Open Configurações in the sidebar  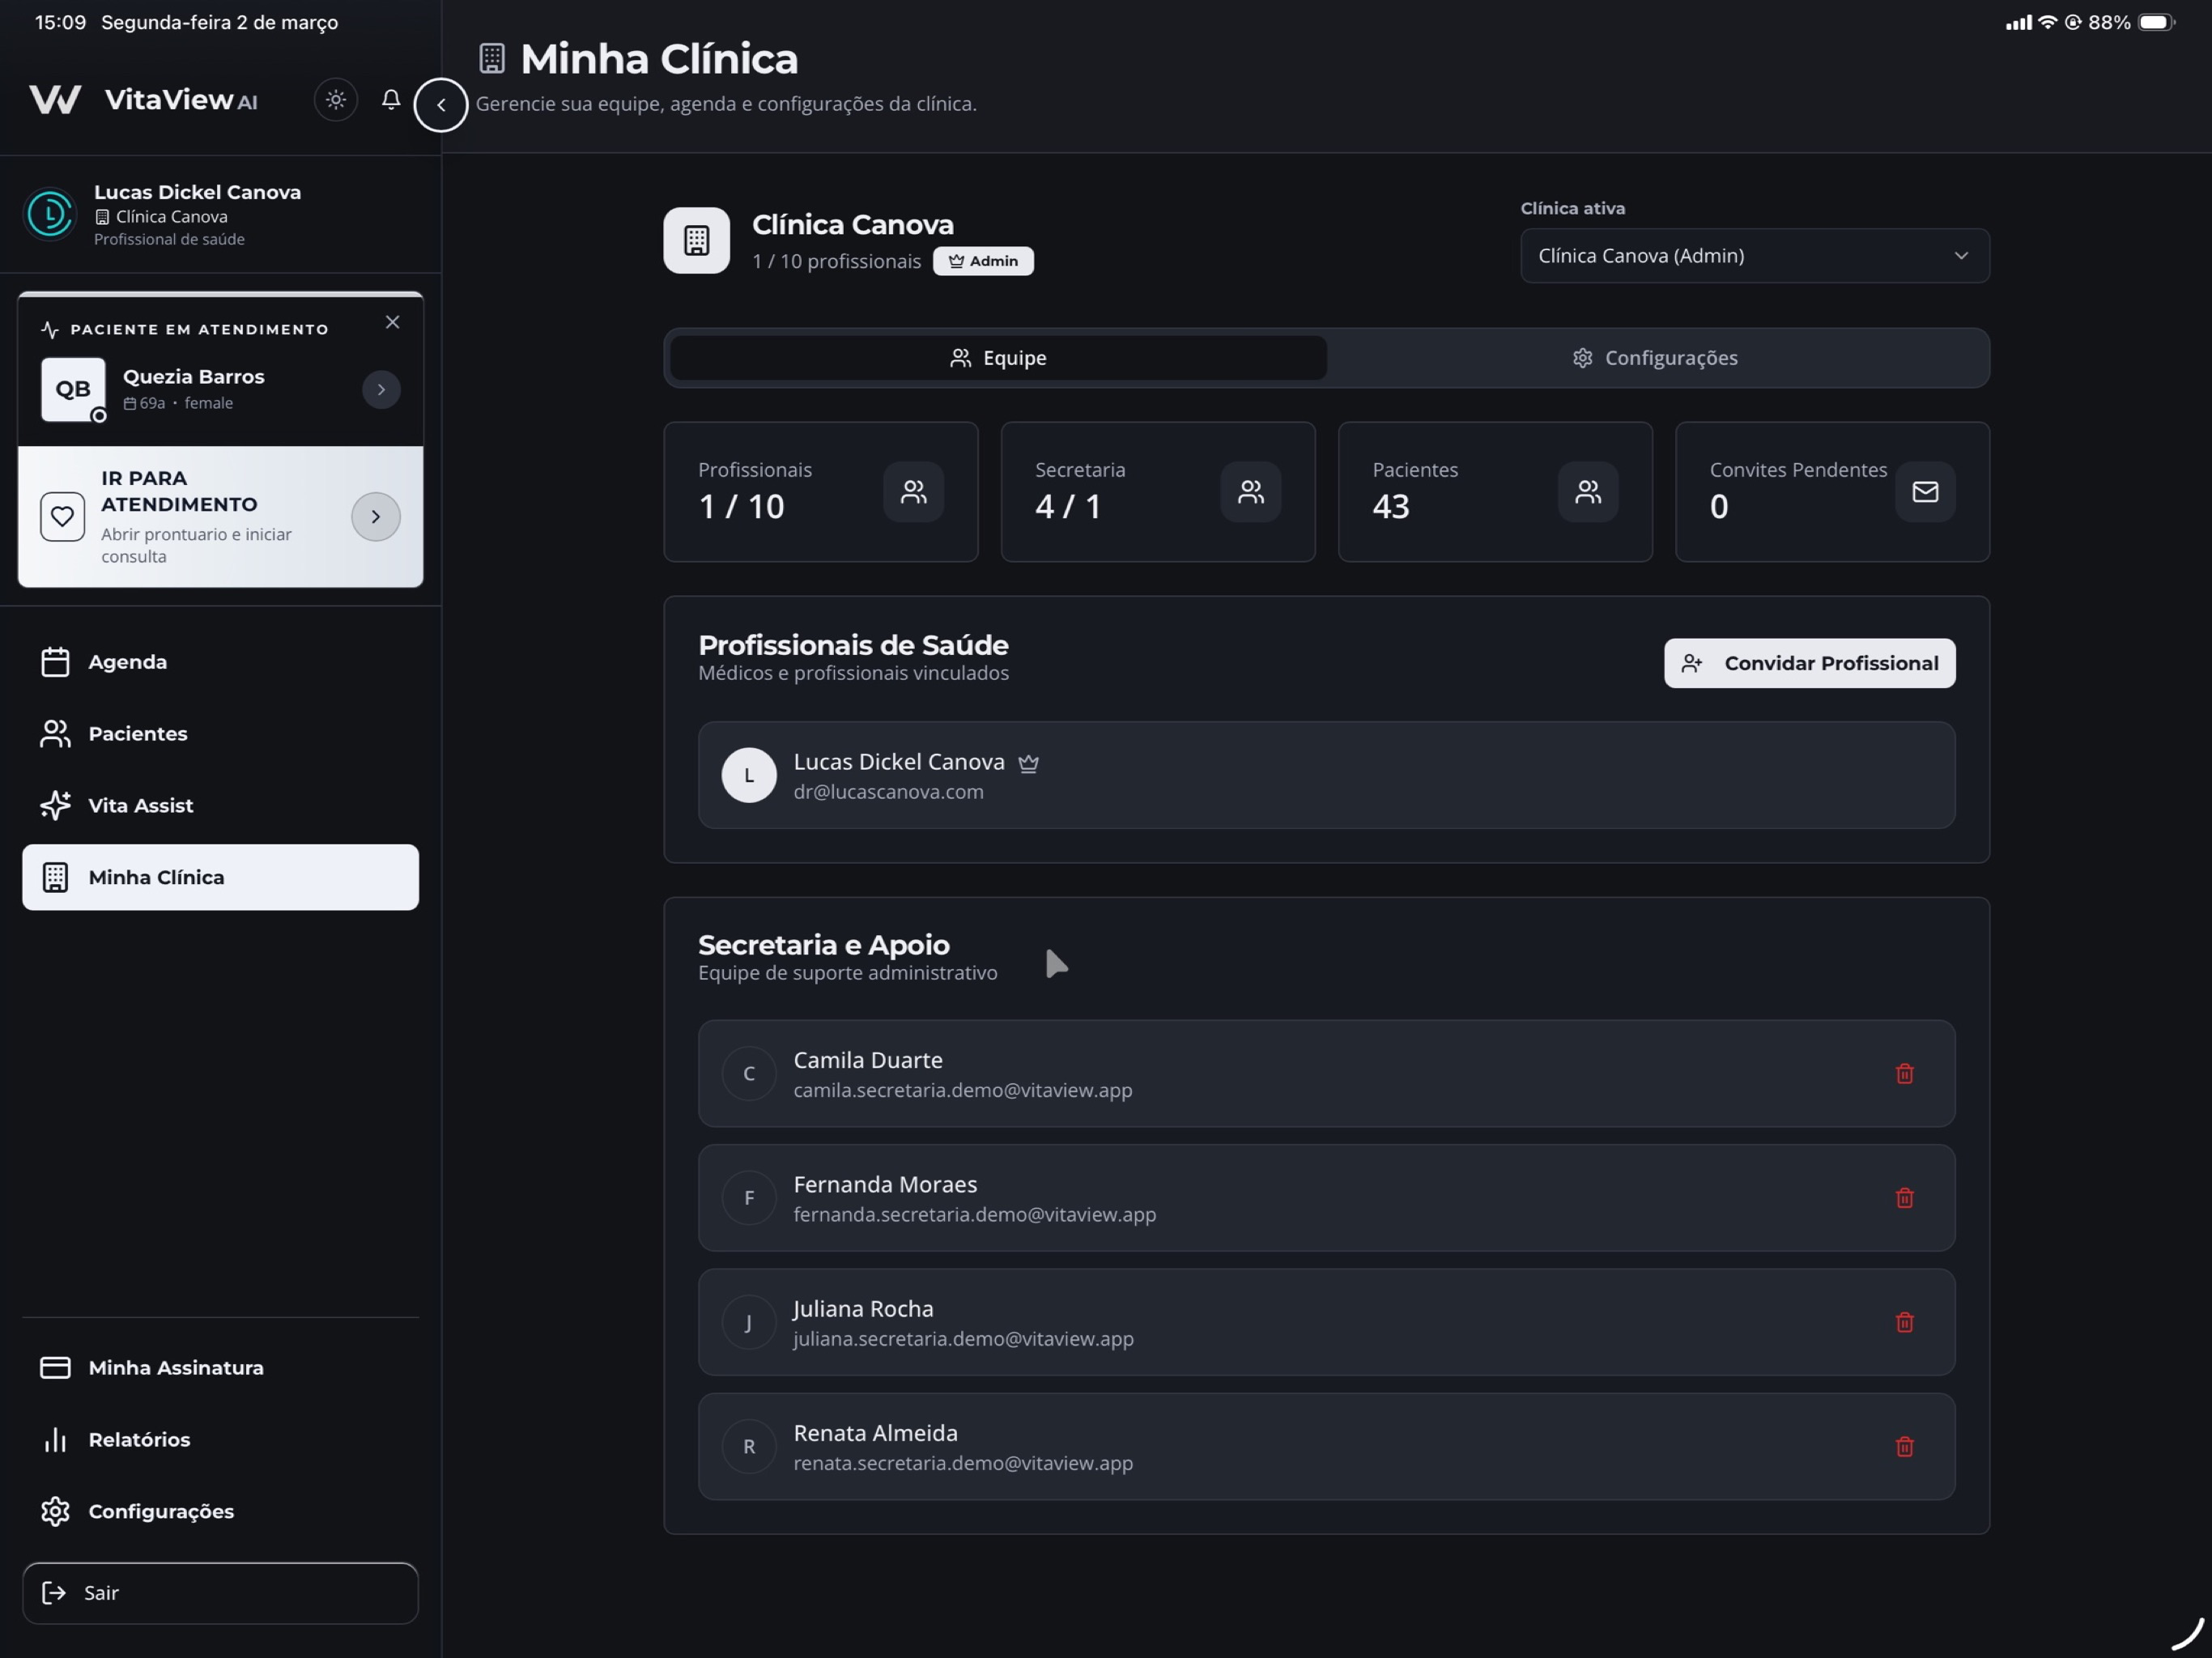click(x=220, y=1512)
